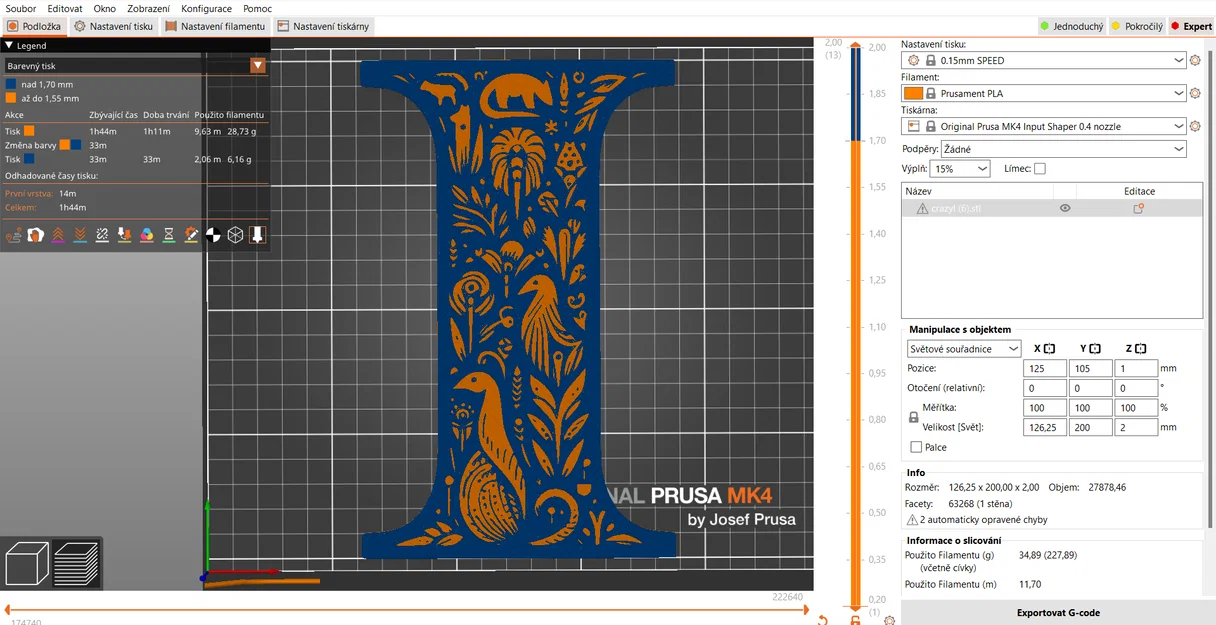Switch to Pokročilý mode
The width and height of the screenshot is (1216, 625).
(x=1137, y=26)
